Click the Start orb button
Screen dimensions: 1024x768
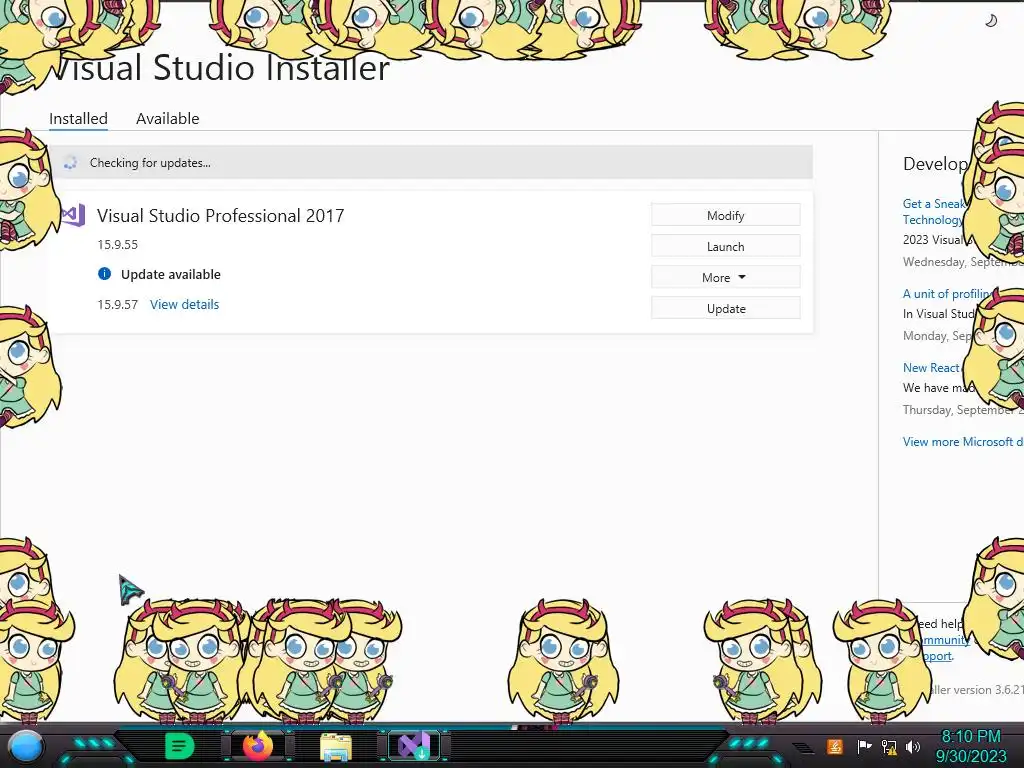click(x=26, y=746)
